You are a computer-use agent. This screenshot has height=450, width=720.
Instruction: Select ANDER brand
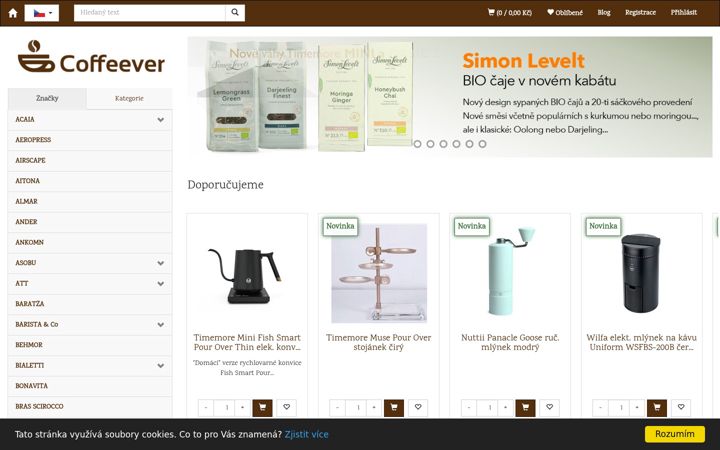coord(90,222)
